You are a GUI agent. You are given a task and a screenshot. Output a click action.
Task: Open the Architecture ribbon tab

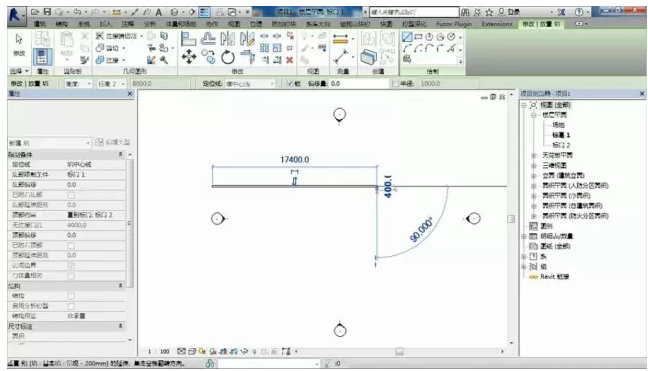40,24
